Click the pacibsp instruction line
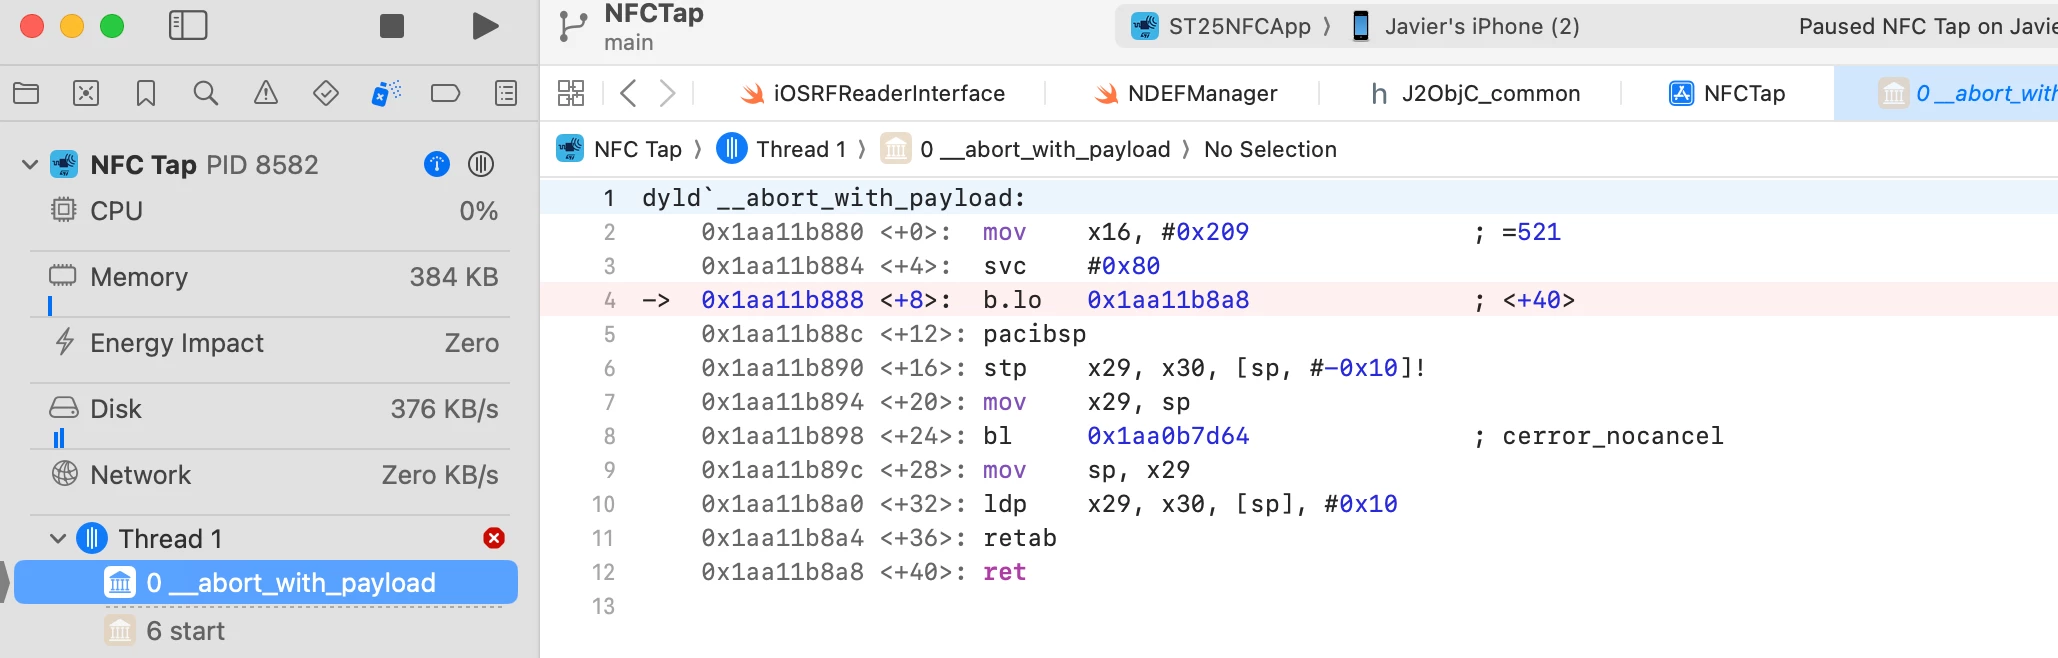The height and width of the screenshot is (658, 2058). [x=1035, y=334]
